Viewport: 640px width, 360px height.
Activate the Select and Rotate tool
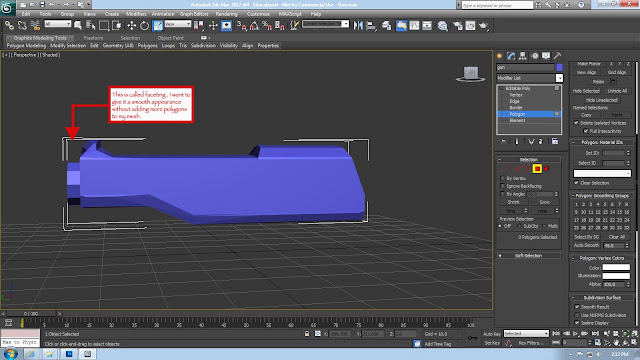pyautogui.click(x=144, y=26)
